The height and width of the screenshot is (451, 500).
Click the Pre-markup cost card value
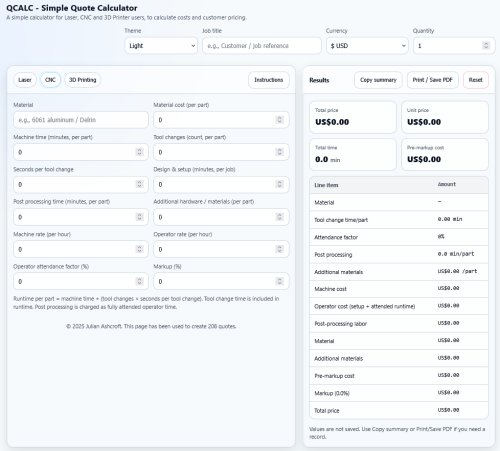(x=424, y=159)
